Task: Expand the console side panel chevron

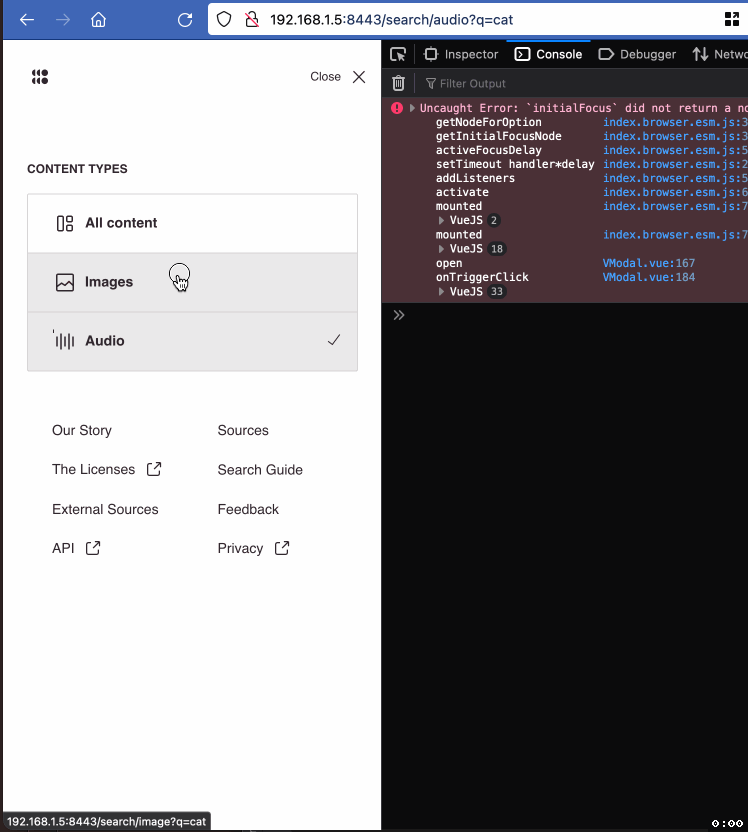Action: tap(399, 314)
